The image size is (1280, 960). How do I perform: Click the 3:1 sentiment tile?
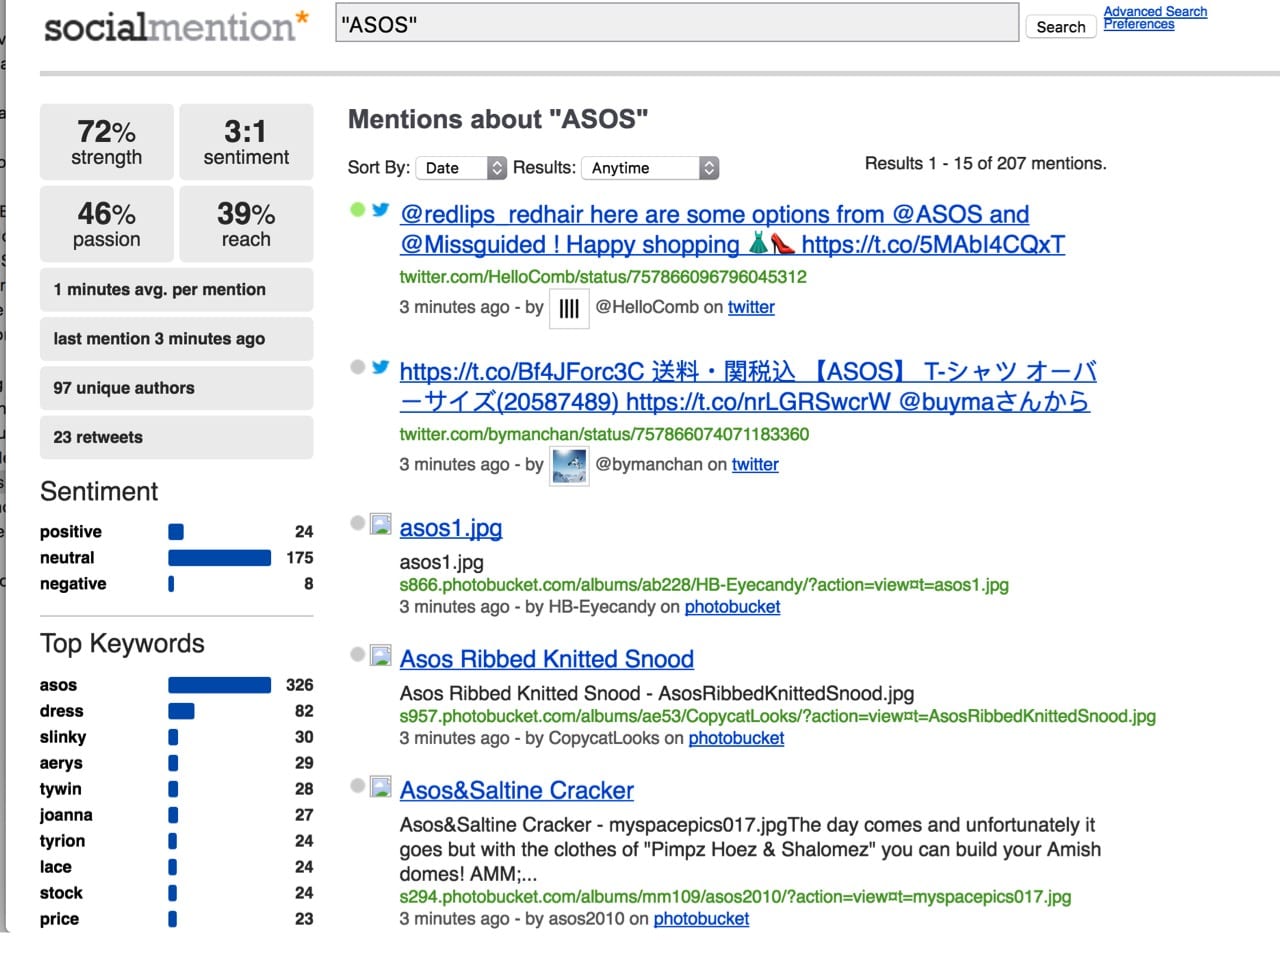point(246,142)
